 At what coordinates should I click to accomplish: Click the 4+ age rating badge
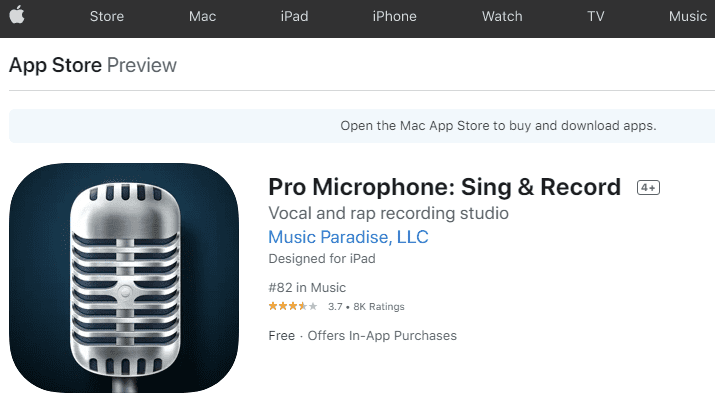(648, 187)
